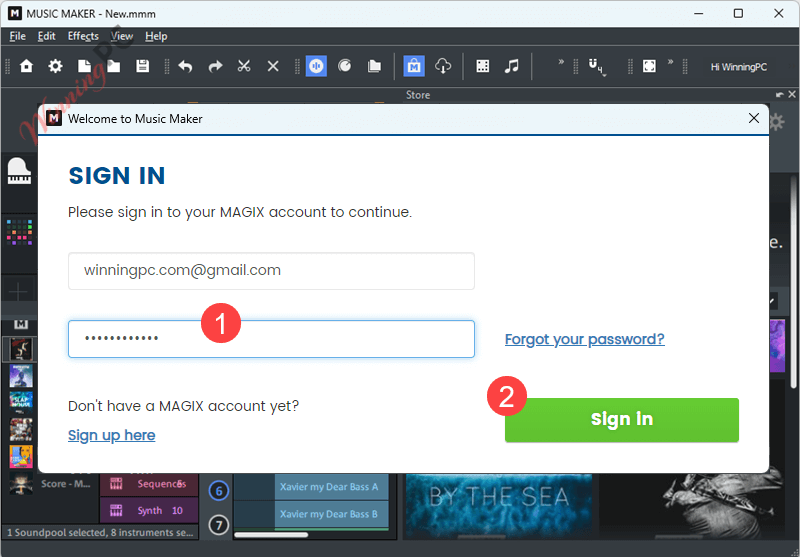Click the Score - M... Soundpool label
This screenshot has height=557, width=800.
(x=66, y=484)
